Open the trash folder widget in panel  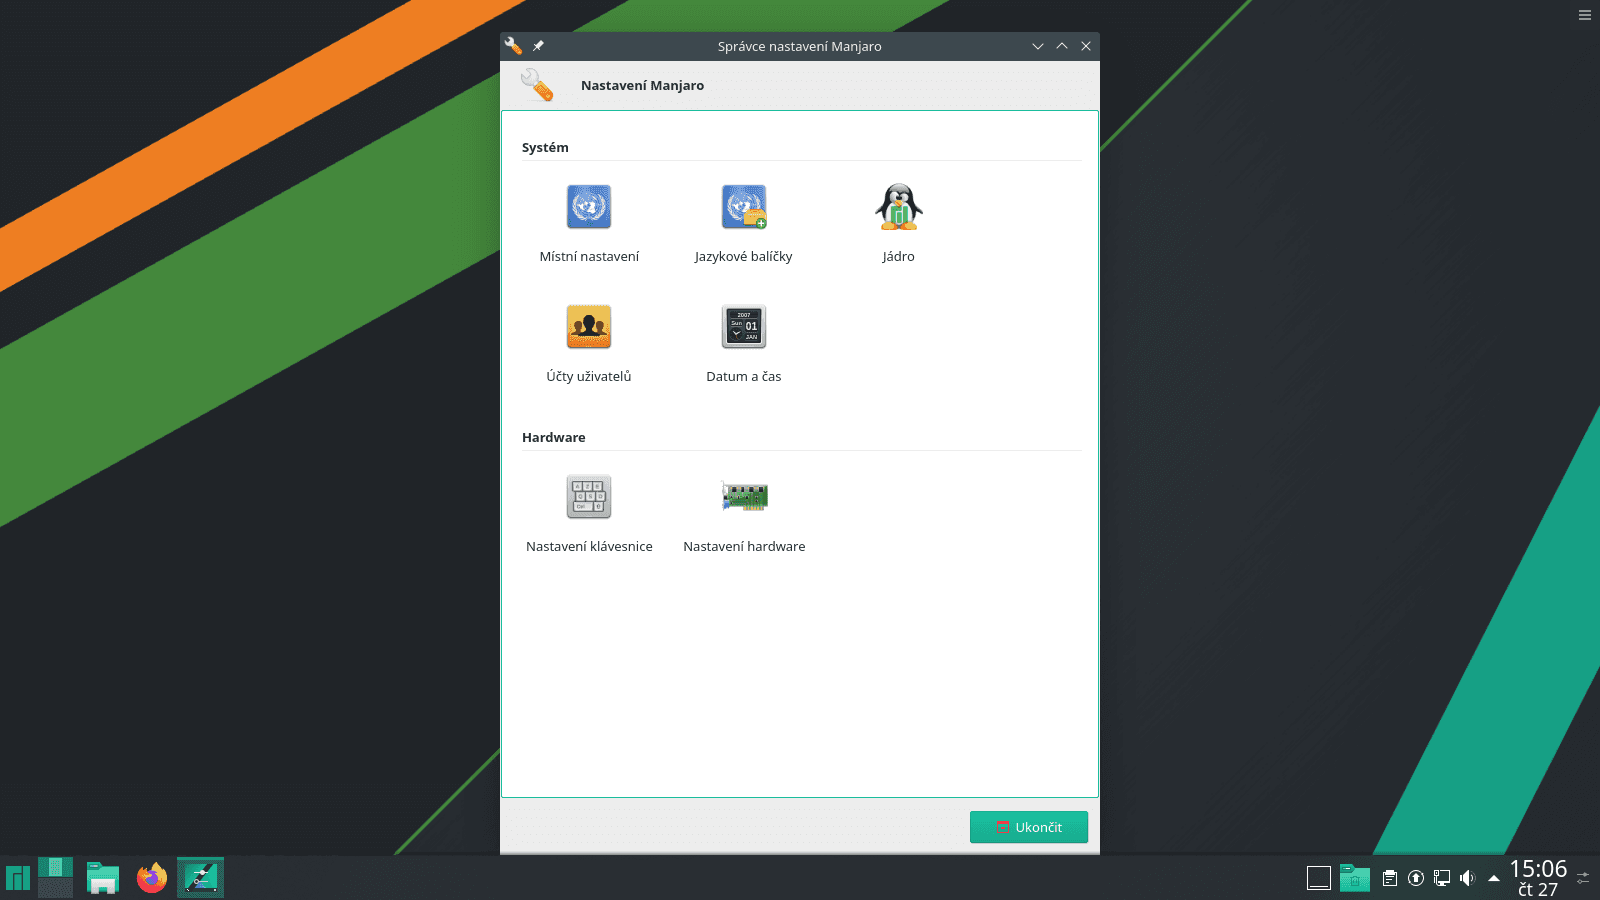1355,878
